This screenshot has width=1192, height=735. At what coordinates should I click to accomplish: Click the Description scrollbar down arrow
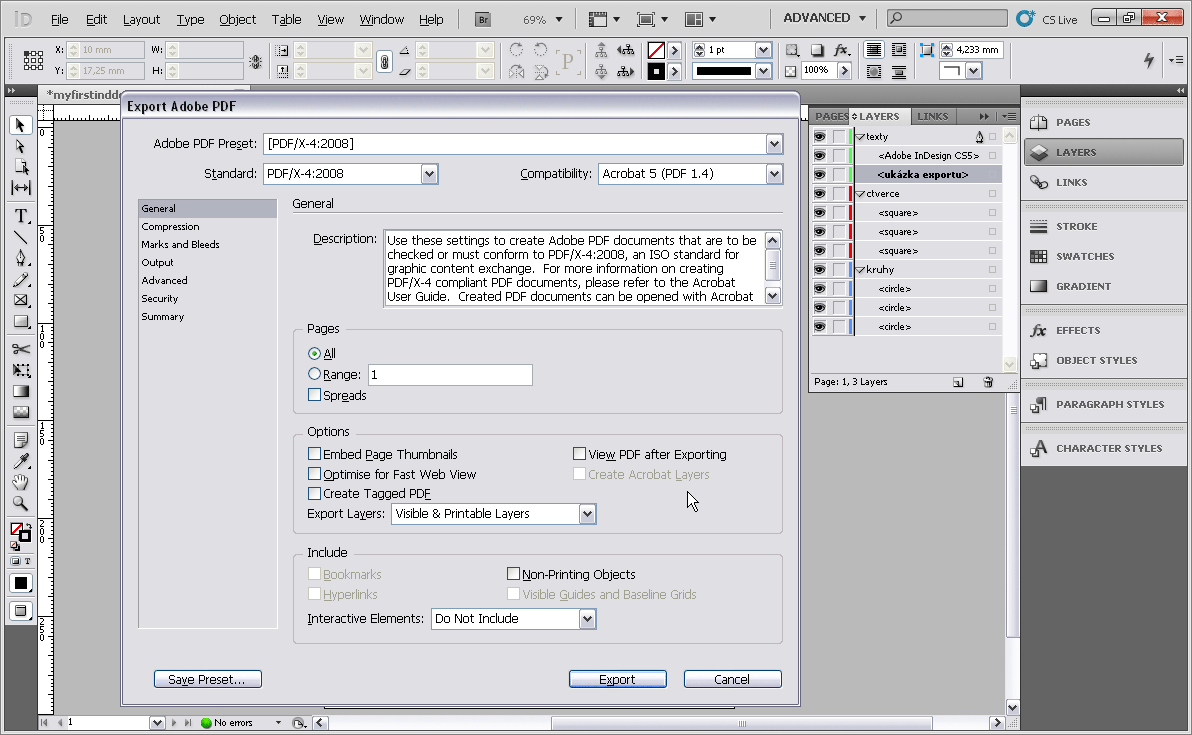pyautogui.click(x=772, y=296)
